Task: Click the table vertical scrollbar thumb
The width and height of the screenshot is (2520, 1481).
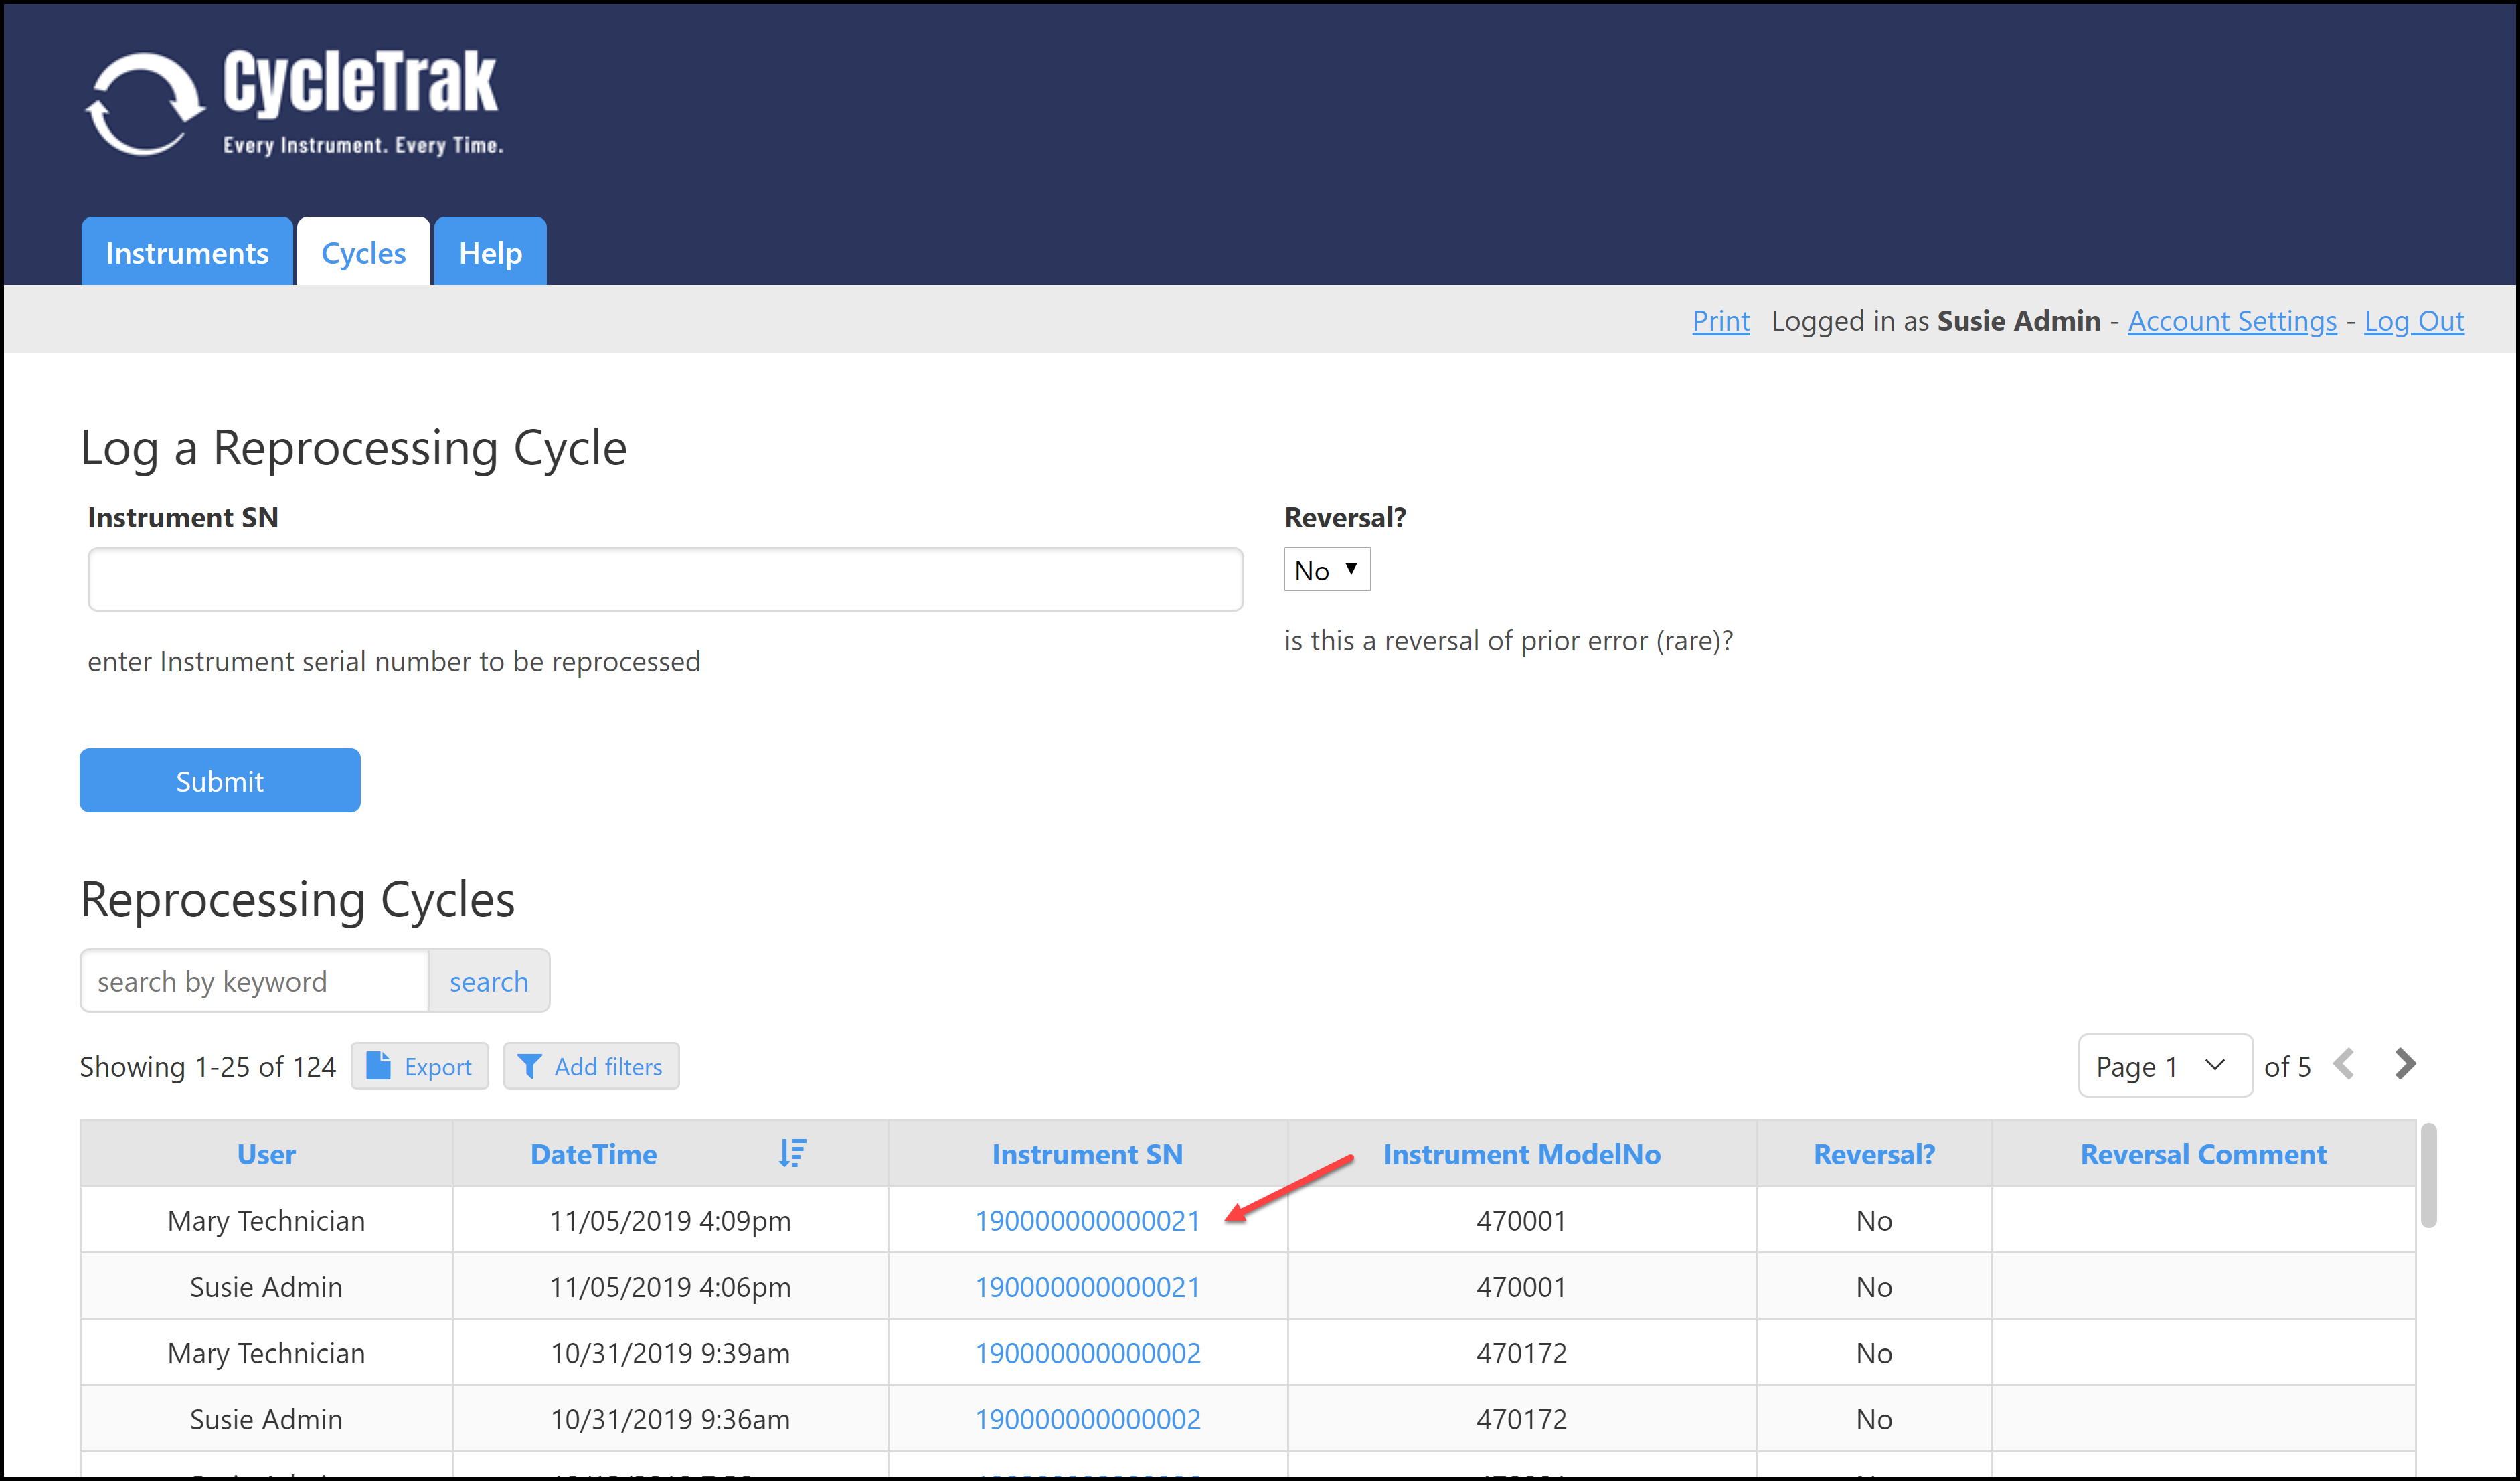Action: click(2428, 1176)
